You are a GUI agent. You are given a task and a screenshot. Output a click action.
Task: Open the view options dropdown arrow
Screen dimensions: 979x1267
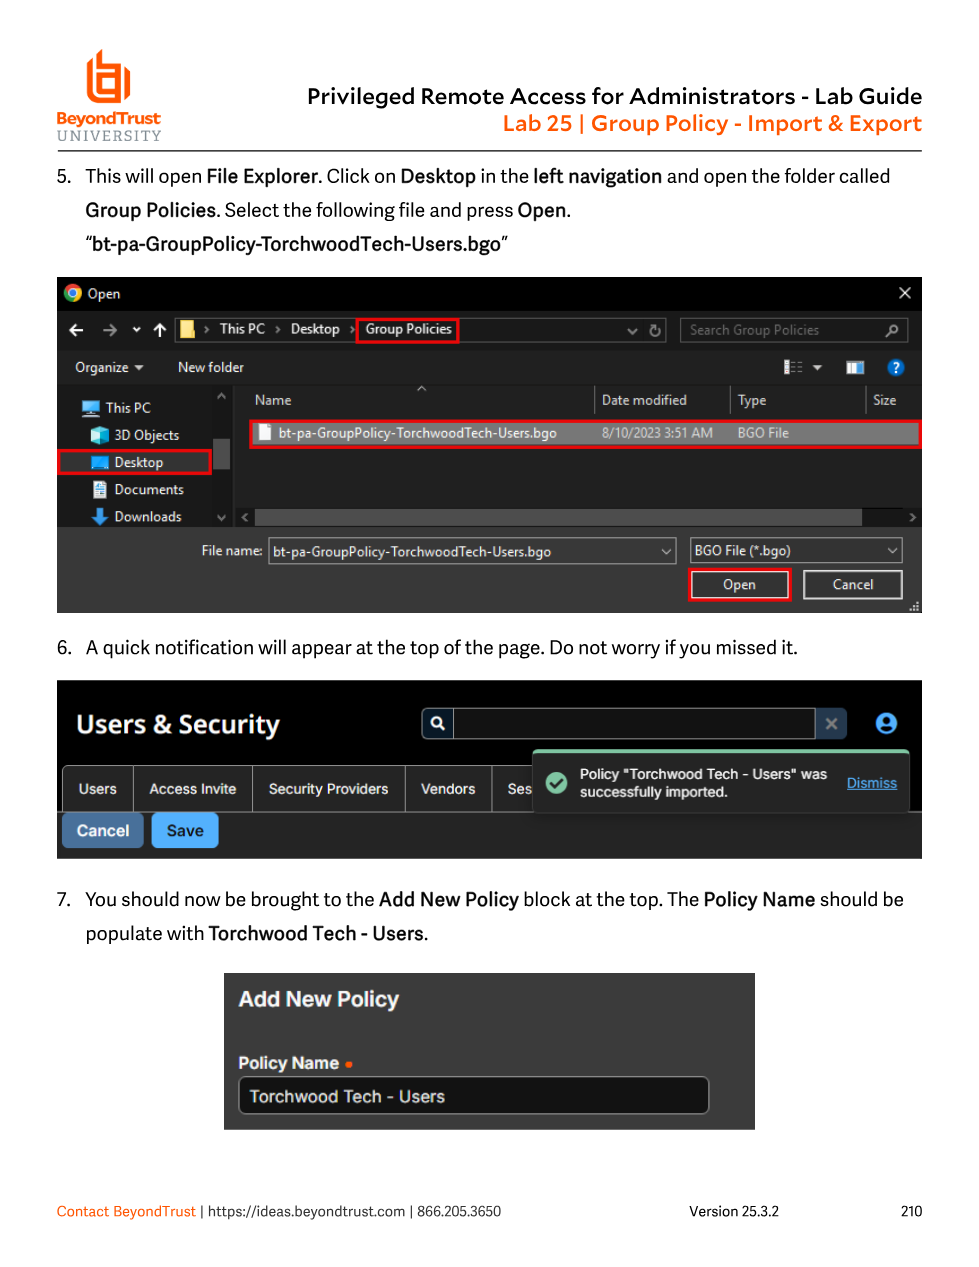(x=817, y=367)
